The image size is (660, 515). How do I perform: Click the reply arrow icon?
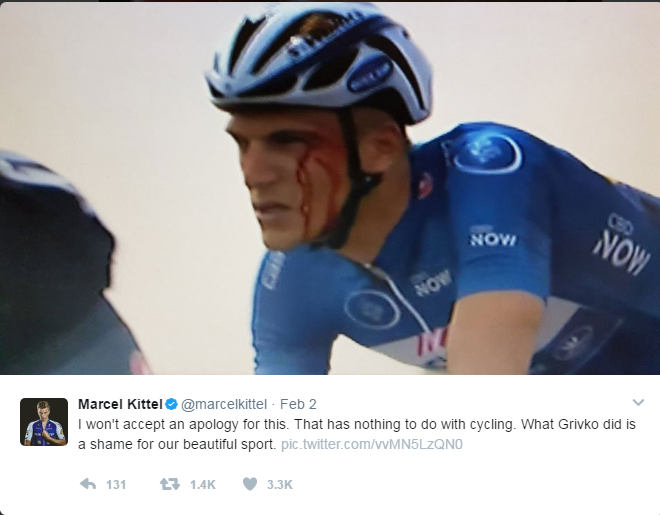88,484
